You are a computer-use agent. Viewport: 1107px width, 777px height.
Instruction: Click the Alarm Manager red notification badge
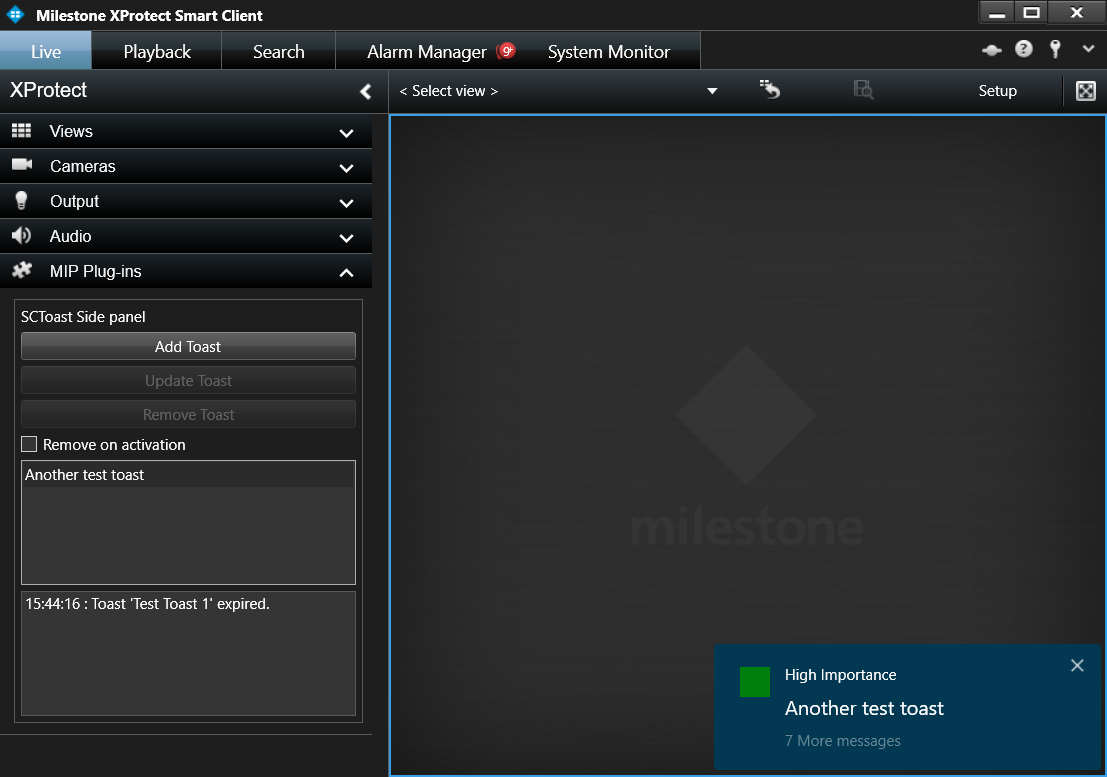point(506,51)
